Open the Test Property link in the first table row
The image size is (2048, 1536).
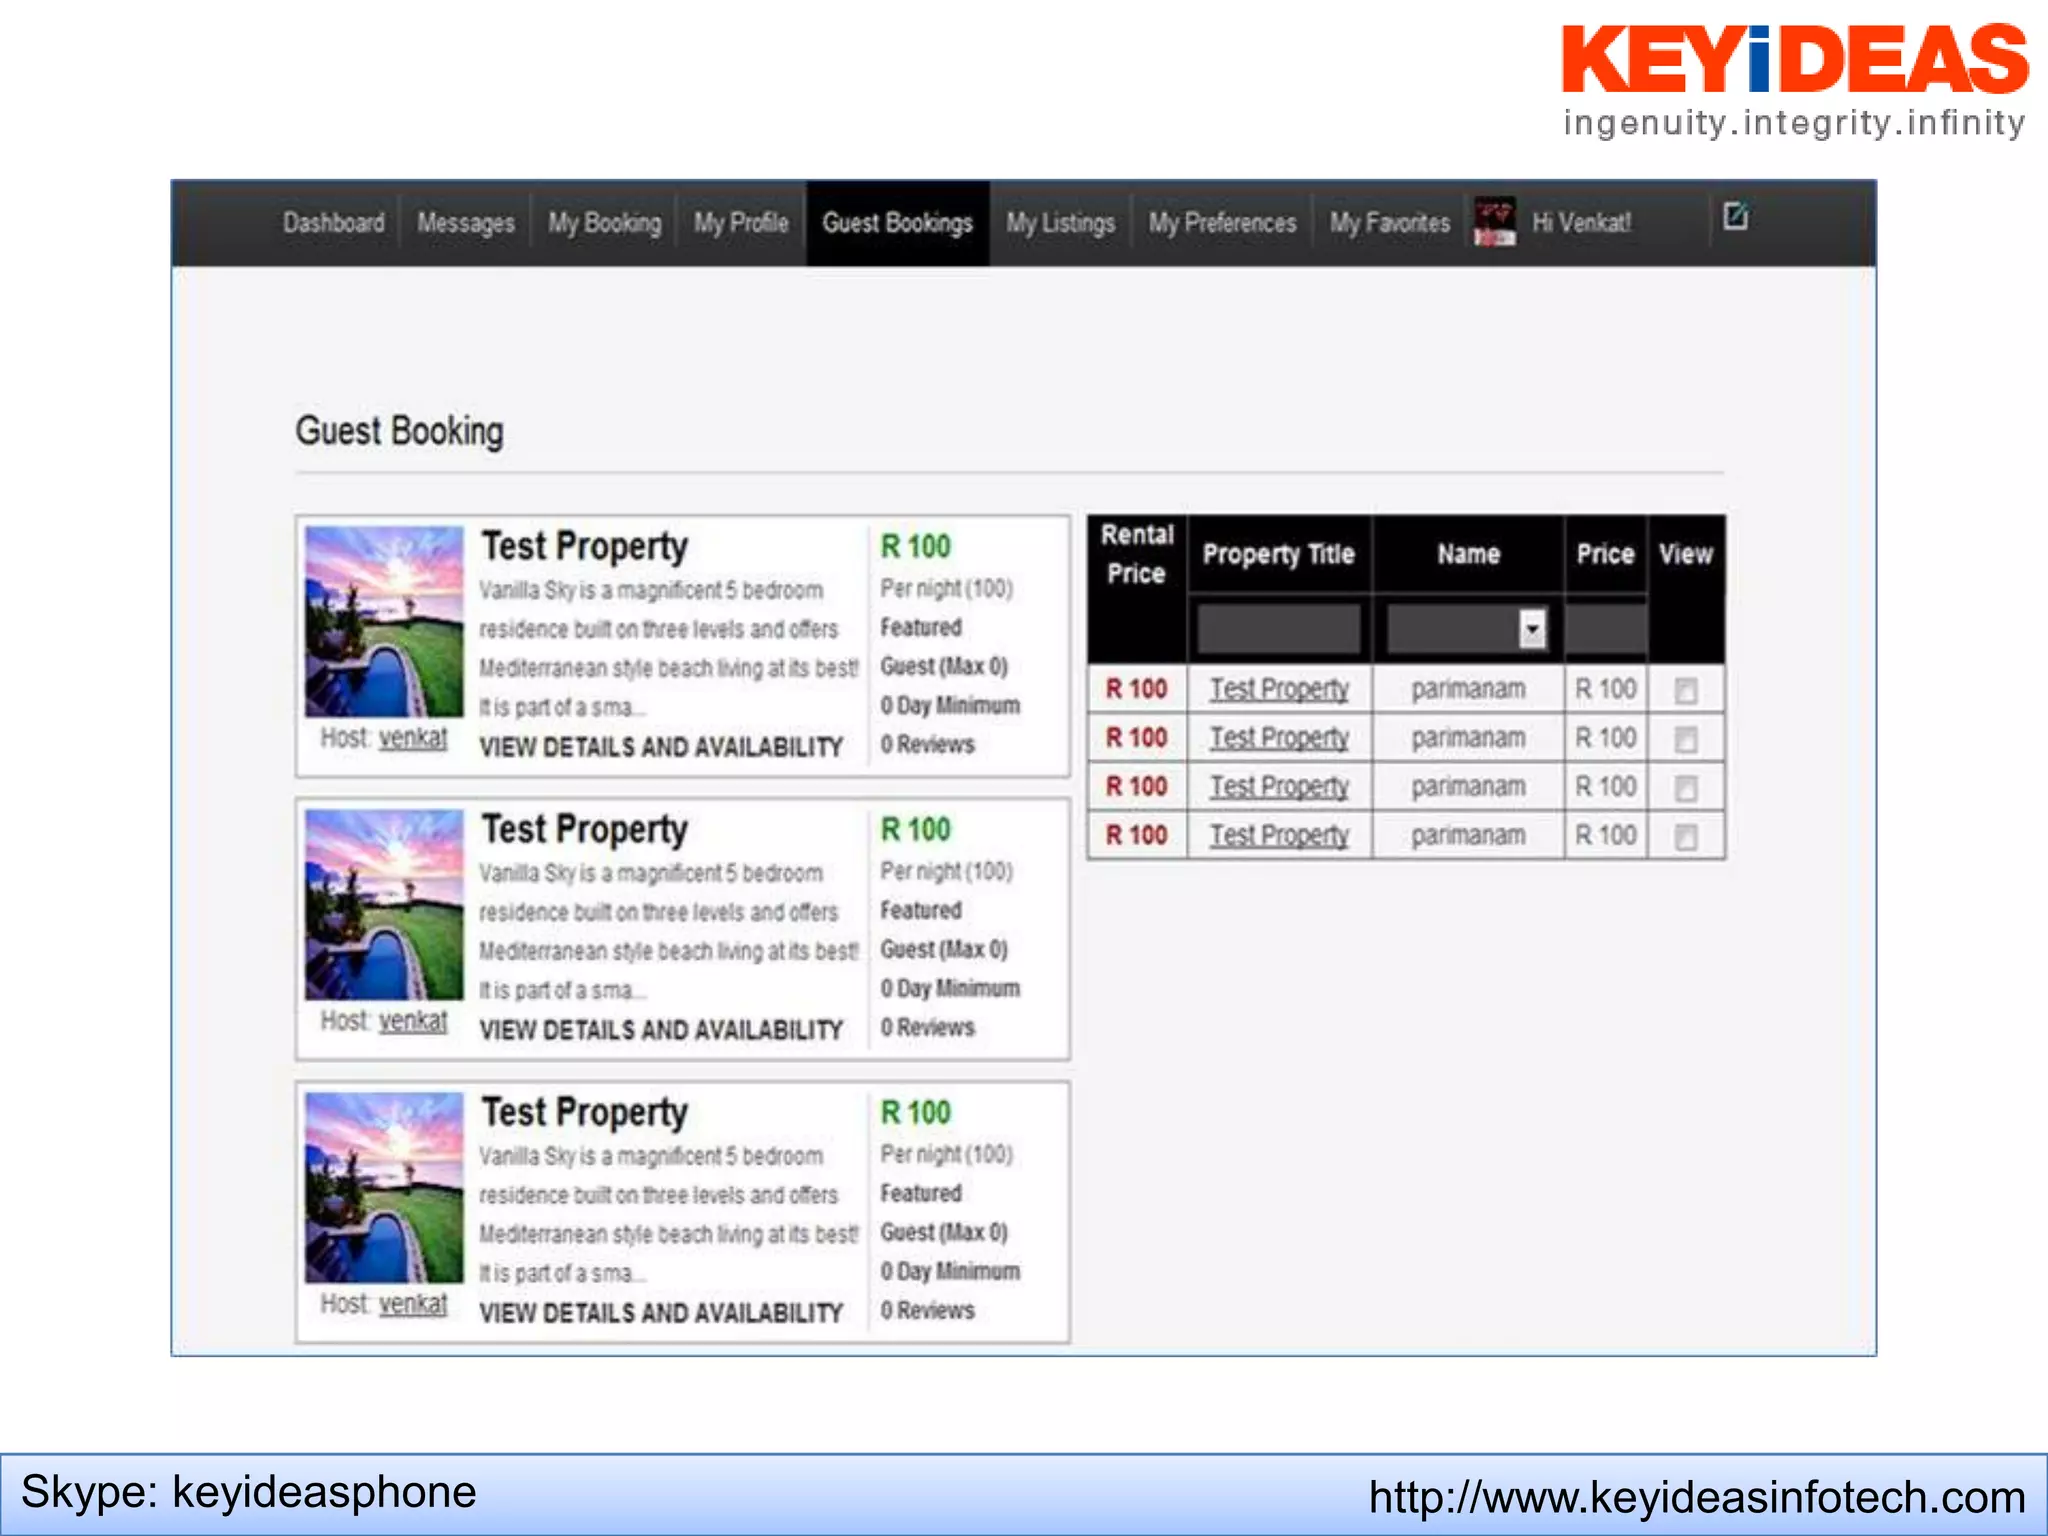tap(1279, 689)
